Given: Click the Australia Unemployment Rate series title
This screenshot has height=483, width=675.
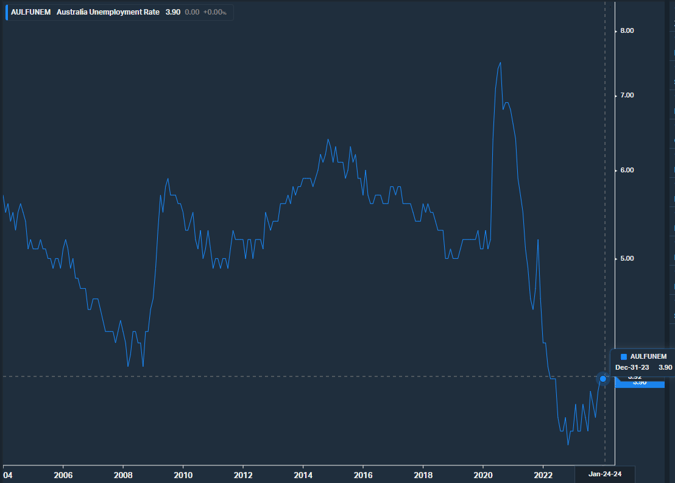Looking at the screenshot, I should point(107,12).
